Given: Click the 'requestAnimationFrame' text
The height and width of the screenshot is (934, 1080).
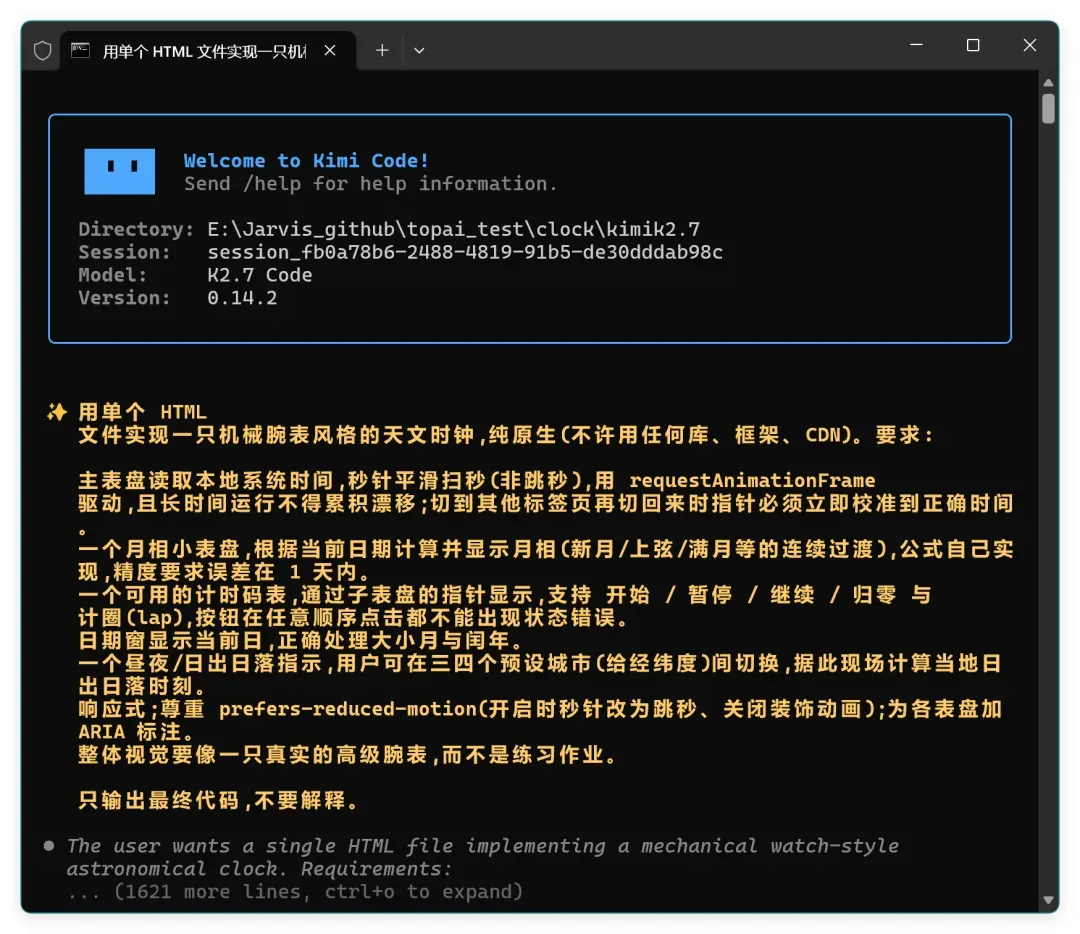Looking at the screenshot, I should tap(752, 480).
